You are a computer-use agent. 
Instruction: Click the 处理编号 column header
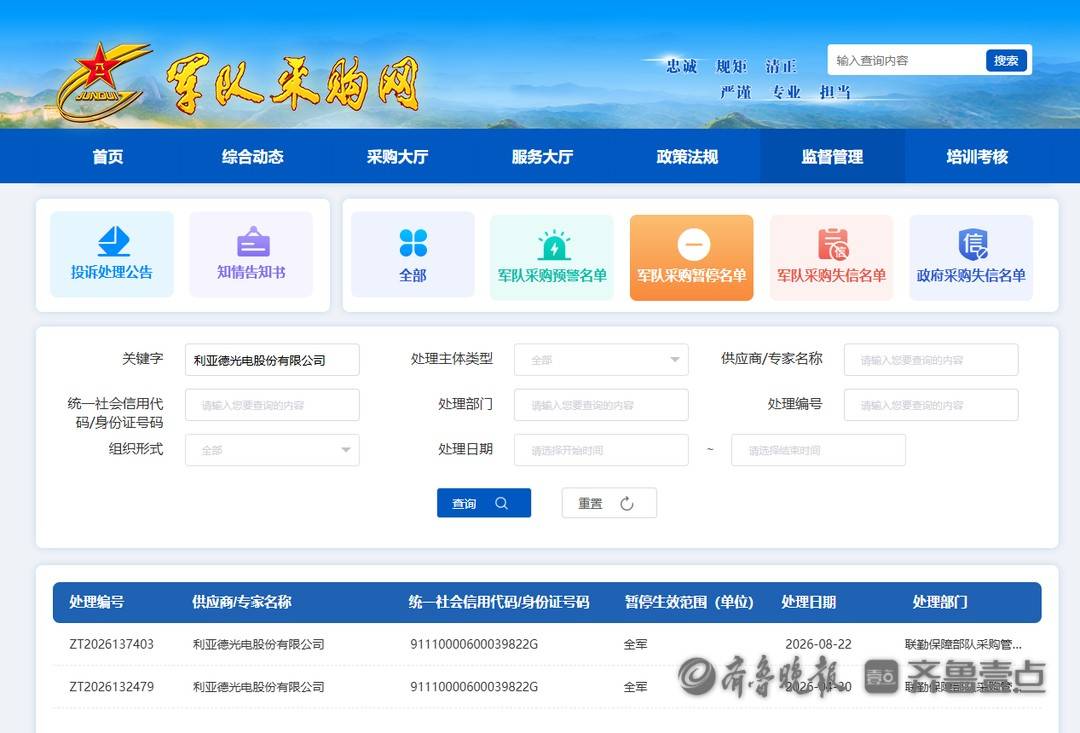pos(96,602)
